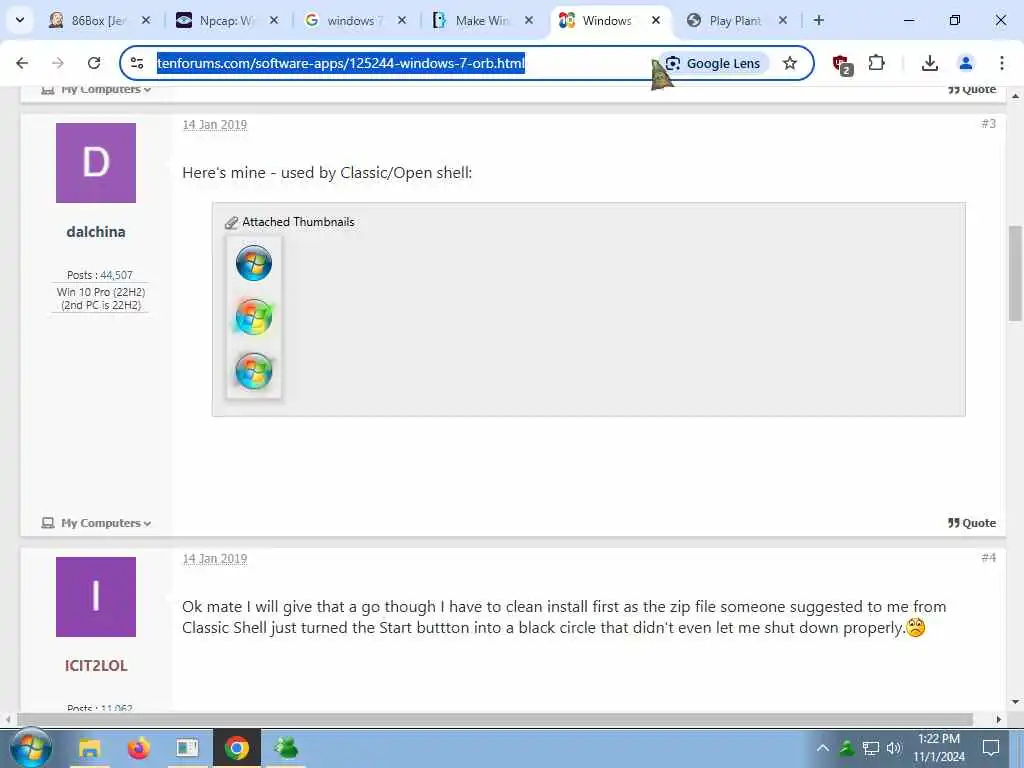1024x768 pixels.
Task: Quote dalchina's post number 3
Action: (x=972, y=523)
